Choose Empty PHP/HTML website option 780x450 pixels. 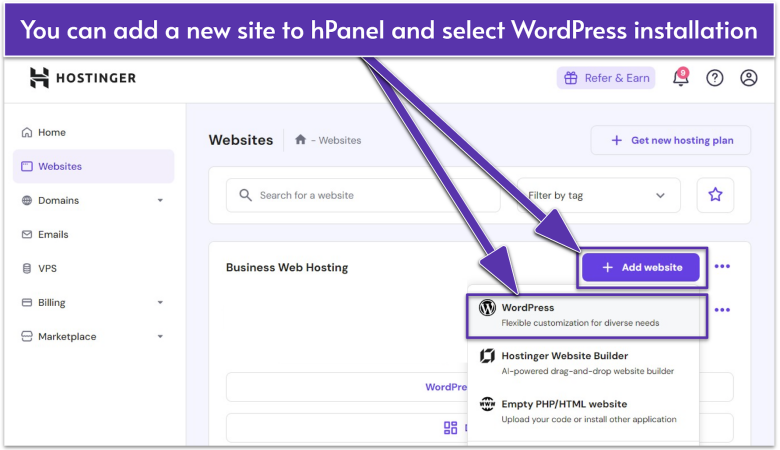(584, 411)
